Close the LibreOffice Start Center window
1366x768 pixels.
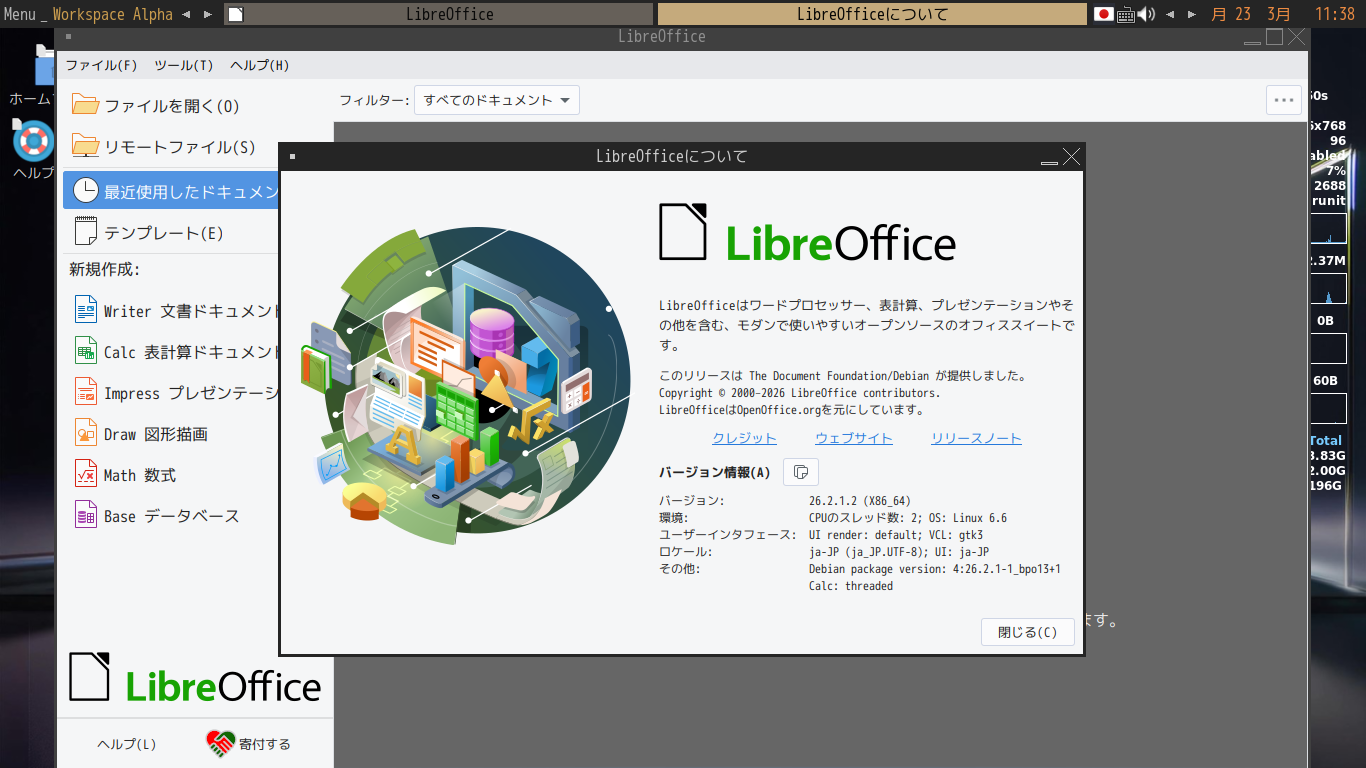[1296, 37]
